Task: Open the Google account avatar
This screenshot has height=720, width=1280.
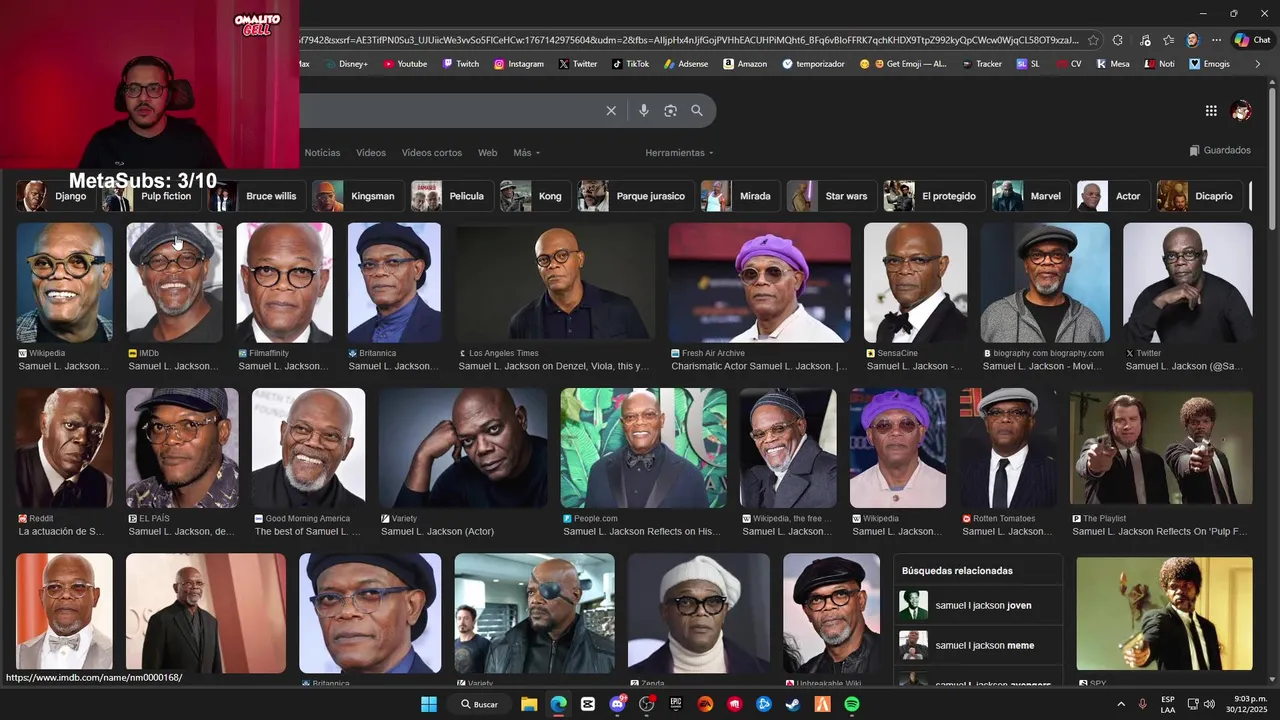Action: click(x=1242, y=111)
